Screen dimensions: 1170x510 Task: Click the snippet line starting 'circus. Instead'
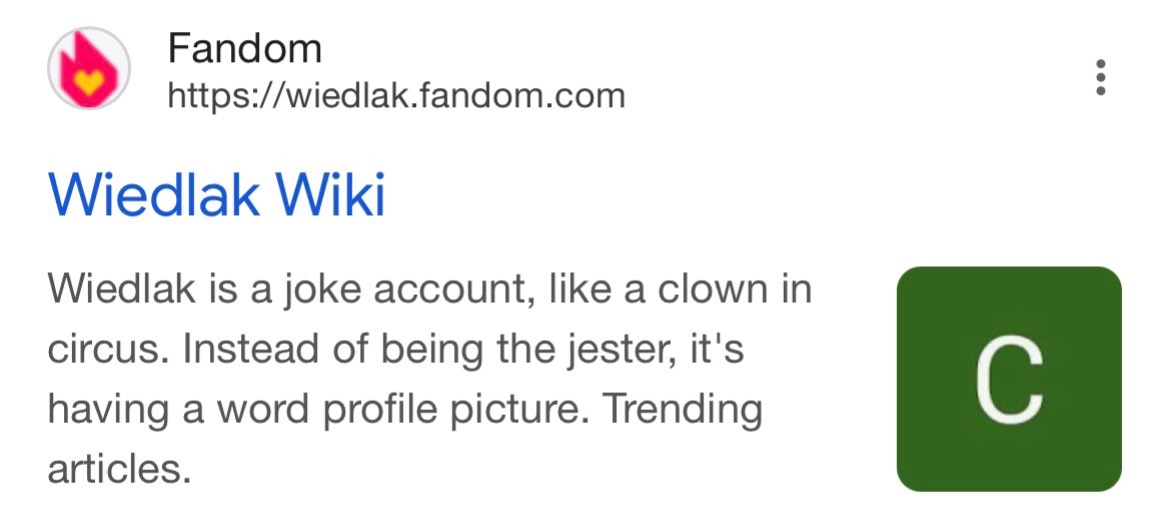(x=395, y=352)
